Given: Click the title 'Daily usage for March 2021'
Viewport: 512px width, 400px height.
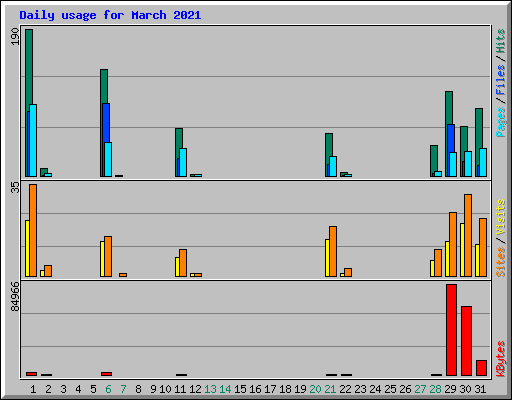Looking at the screenshot, I should (x=110, y=15).
